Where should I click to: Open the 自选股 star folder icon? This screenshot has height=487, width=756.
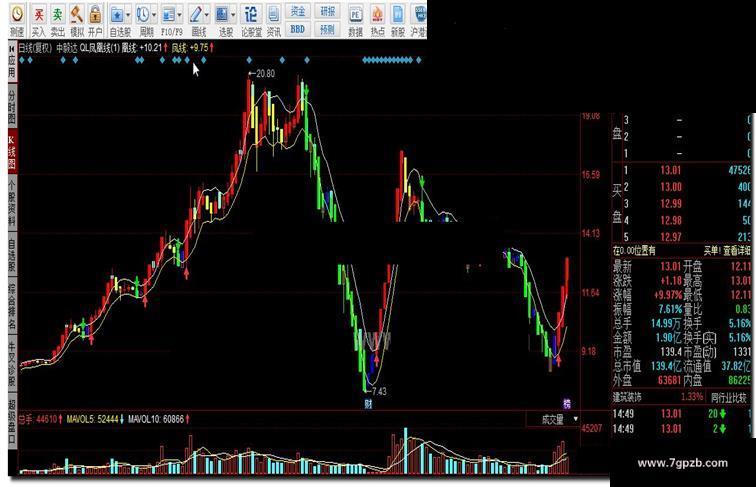(x=117, y=15)
